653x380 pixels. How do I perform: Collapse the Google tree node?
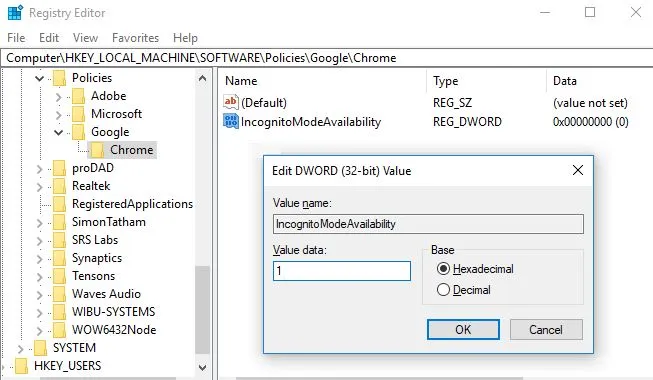(x=58, y=132)
